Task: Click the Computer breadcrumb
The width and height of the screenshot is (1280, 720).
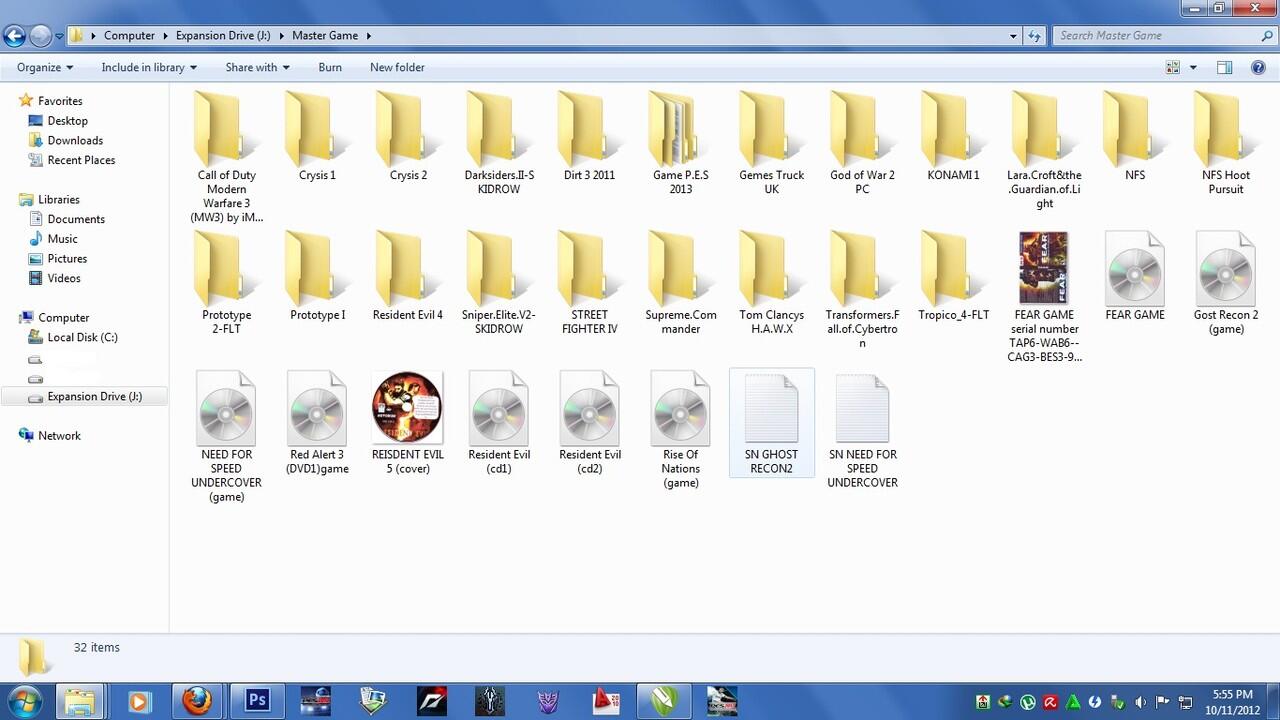Action: coord(129,35)
